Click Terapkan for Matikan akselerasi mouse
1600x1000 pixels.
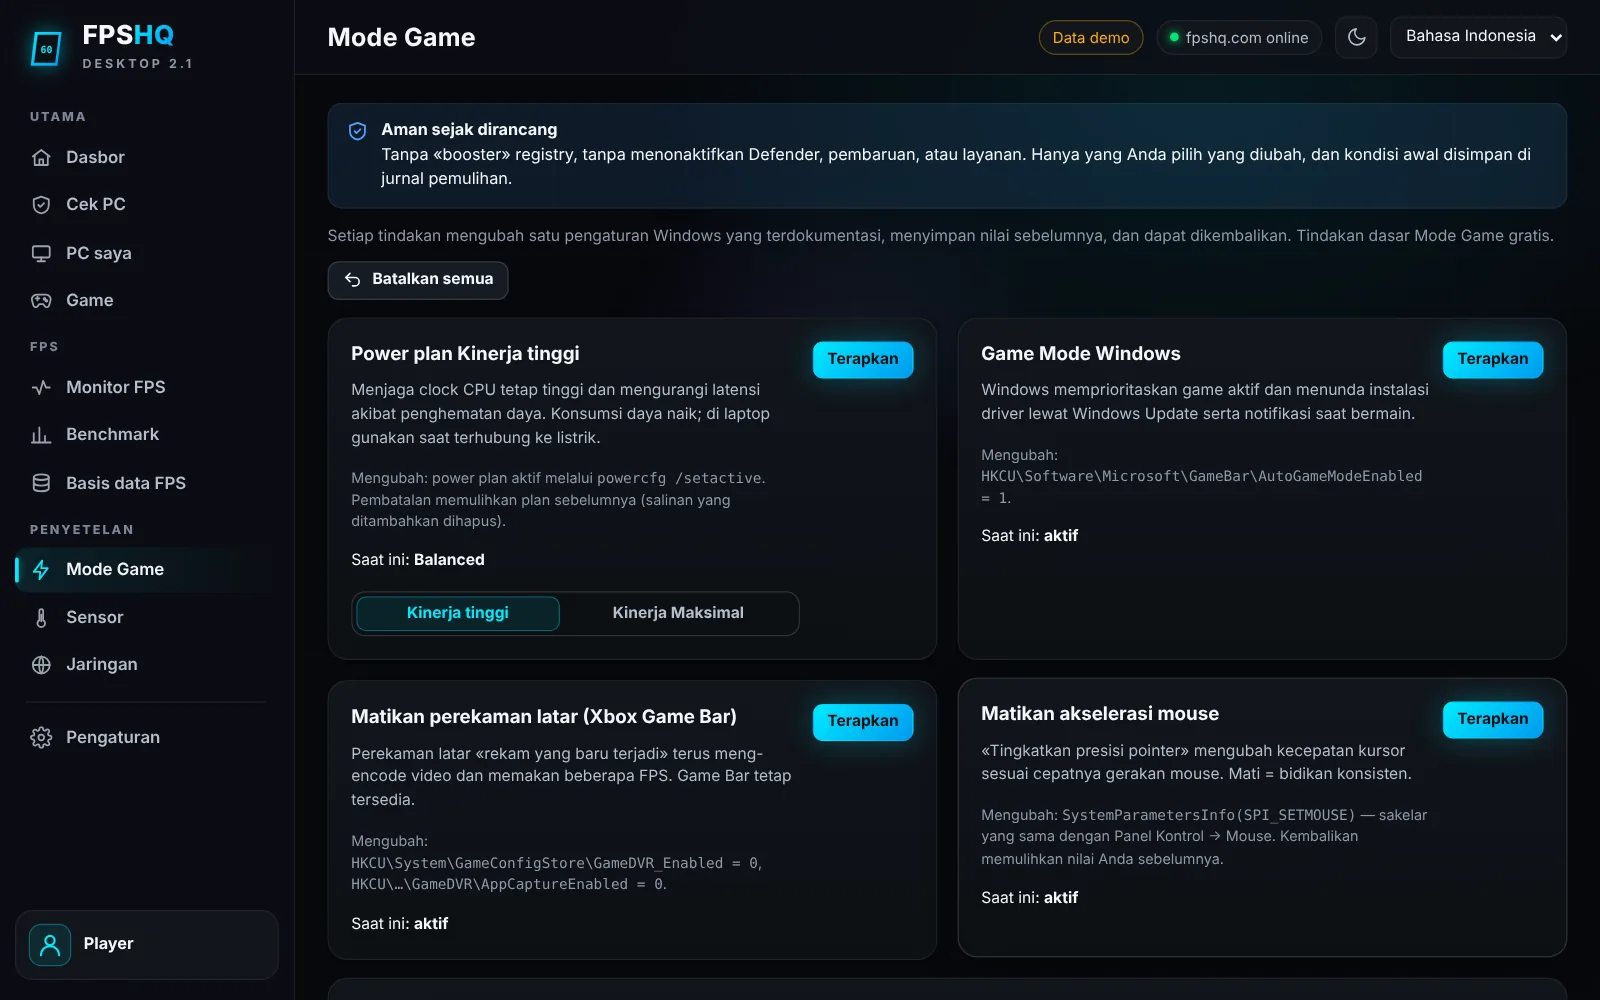click(x=1492, y=719)
